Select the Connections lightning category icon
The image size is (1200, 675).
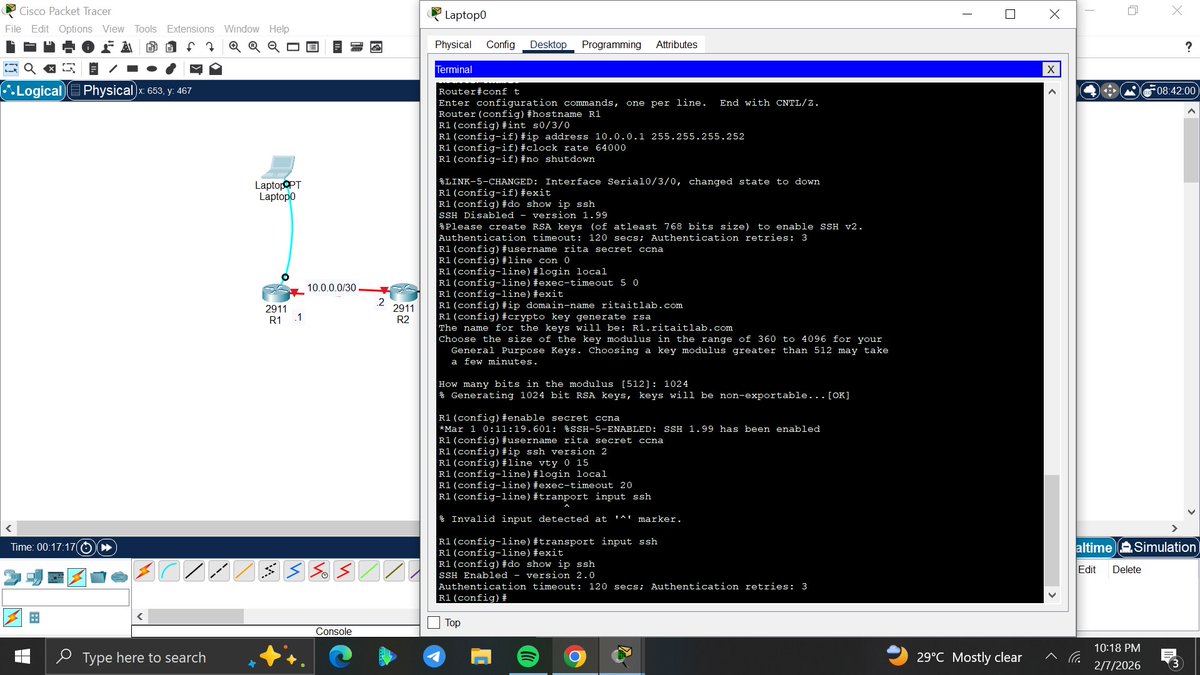(77, 577)
